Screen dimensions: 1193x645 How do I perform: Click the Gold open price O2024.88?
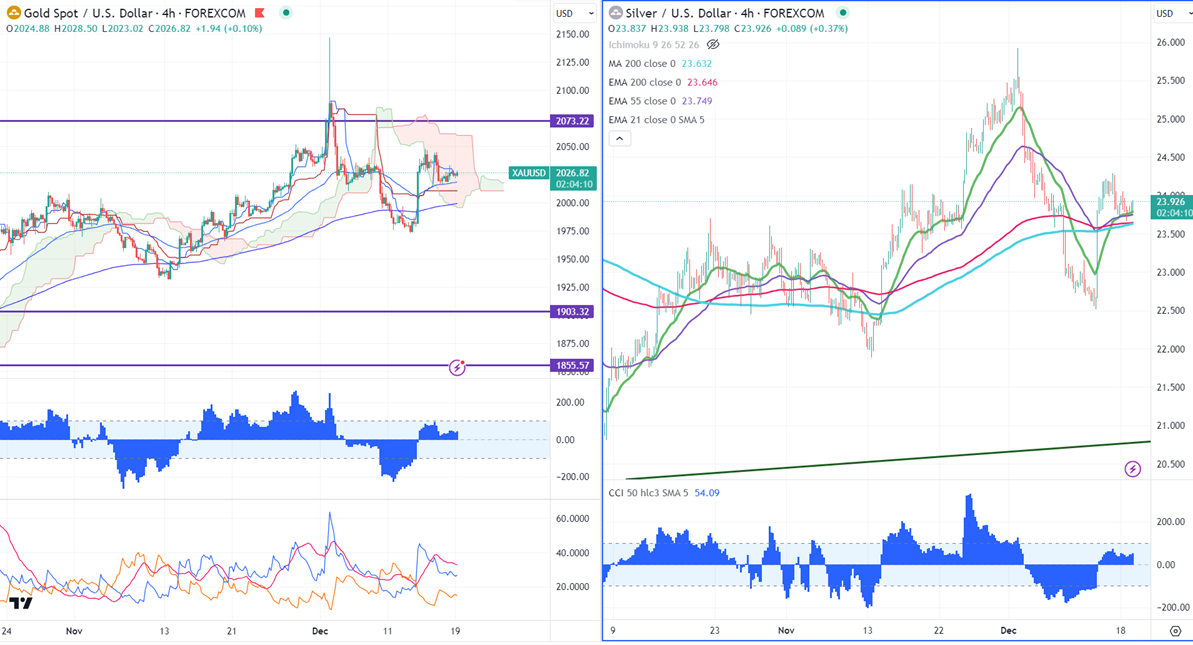[27, 29]
